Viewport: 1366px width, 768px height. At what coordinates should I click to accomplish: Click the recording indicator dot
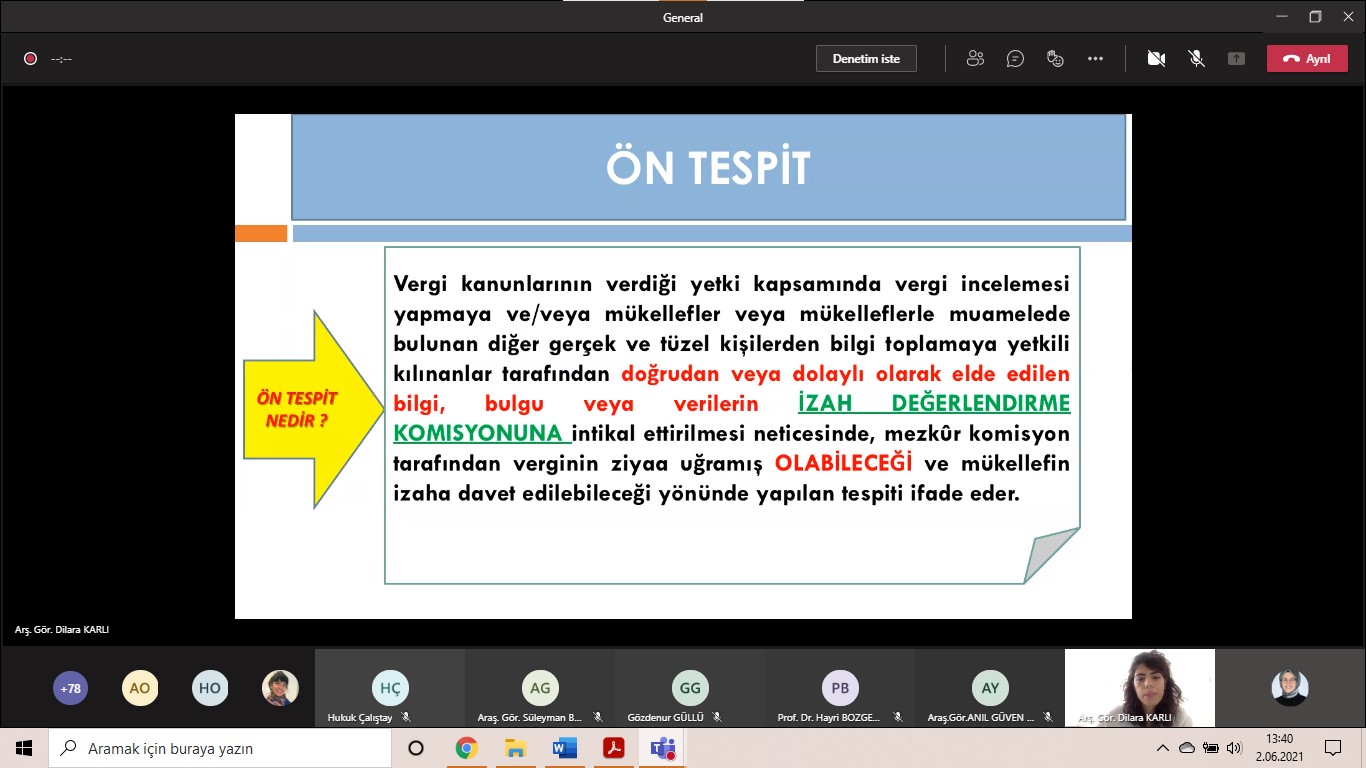click(30, 59)
